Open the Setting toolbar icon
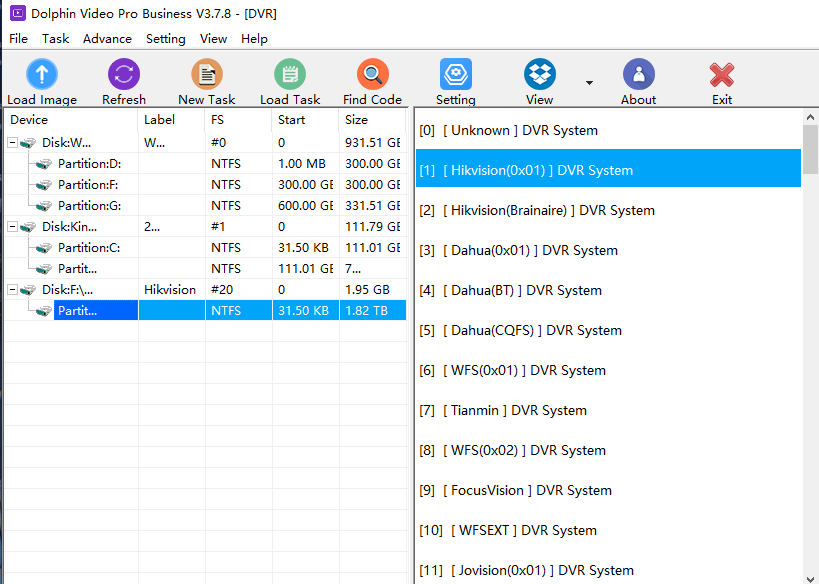The image size is (819, 584). [455, 74]
